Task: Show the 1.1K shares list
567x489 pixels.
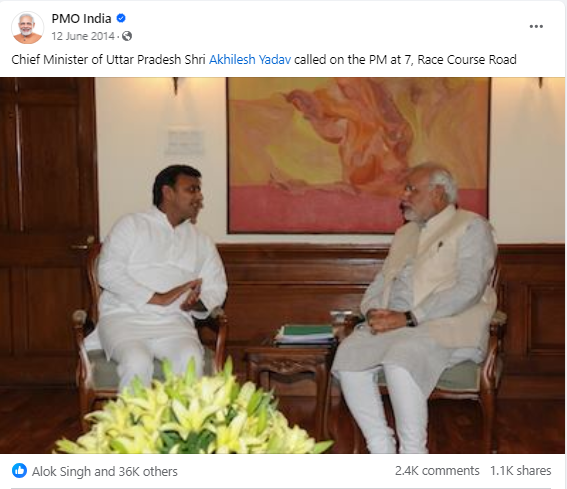Action: point(520,471)
